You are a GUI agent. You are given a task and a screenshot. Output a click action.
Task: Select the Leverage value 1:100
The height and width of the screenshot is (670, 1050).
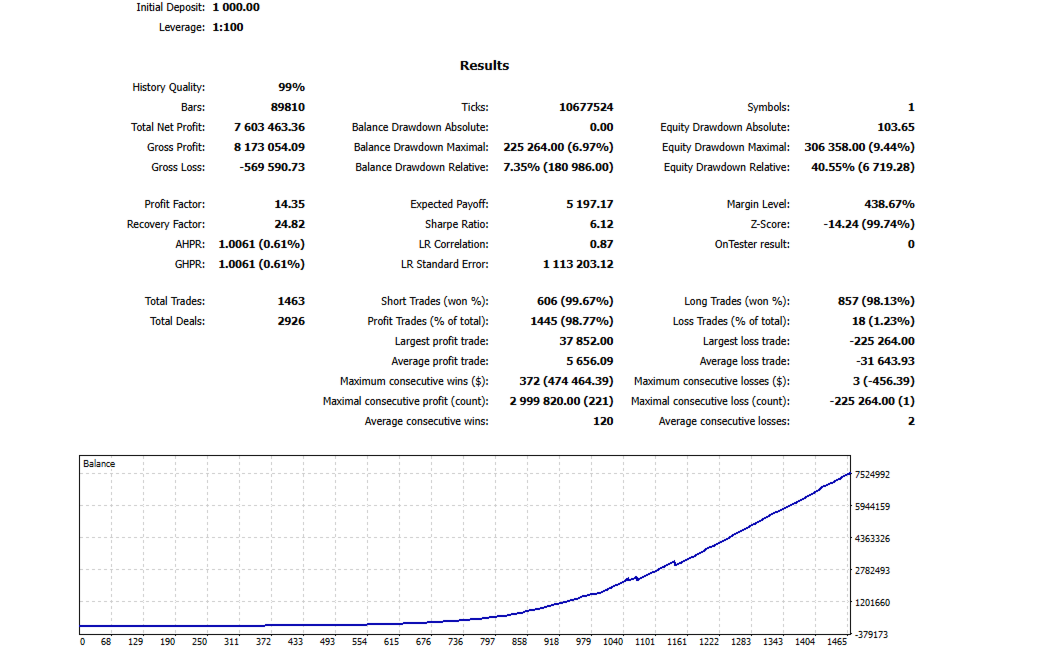click(228, 27)
